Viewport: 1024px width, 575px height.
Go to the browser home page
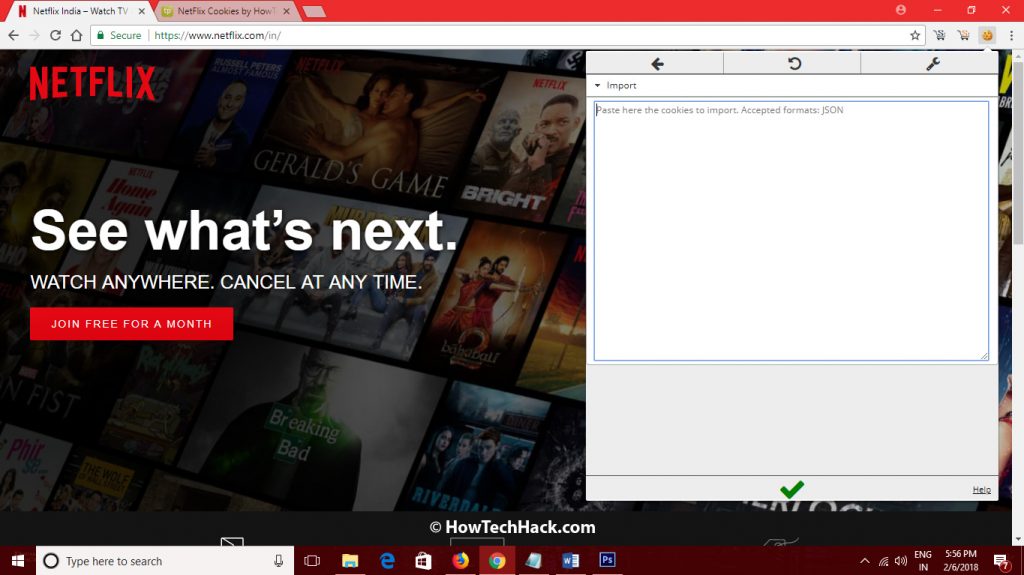76,35
